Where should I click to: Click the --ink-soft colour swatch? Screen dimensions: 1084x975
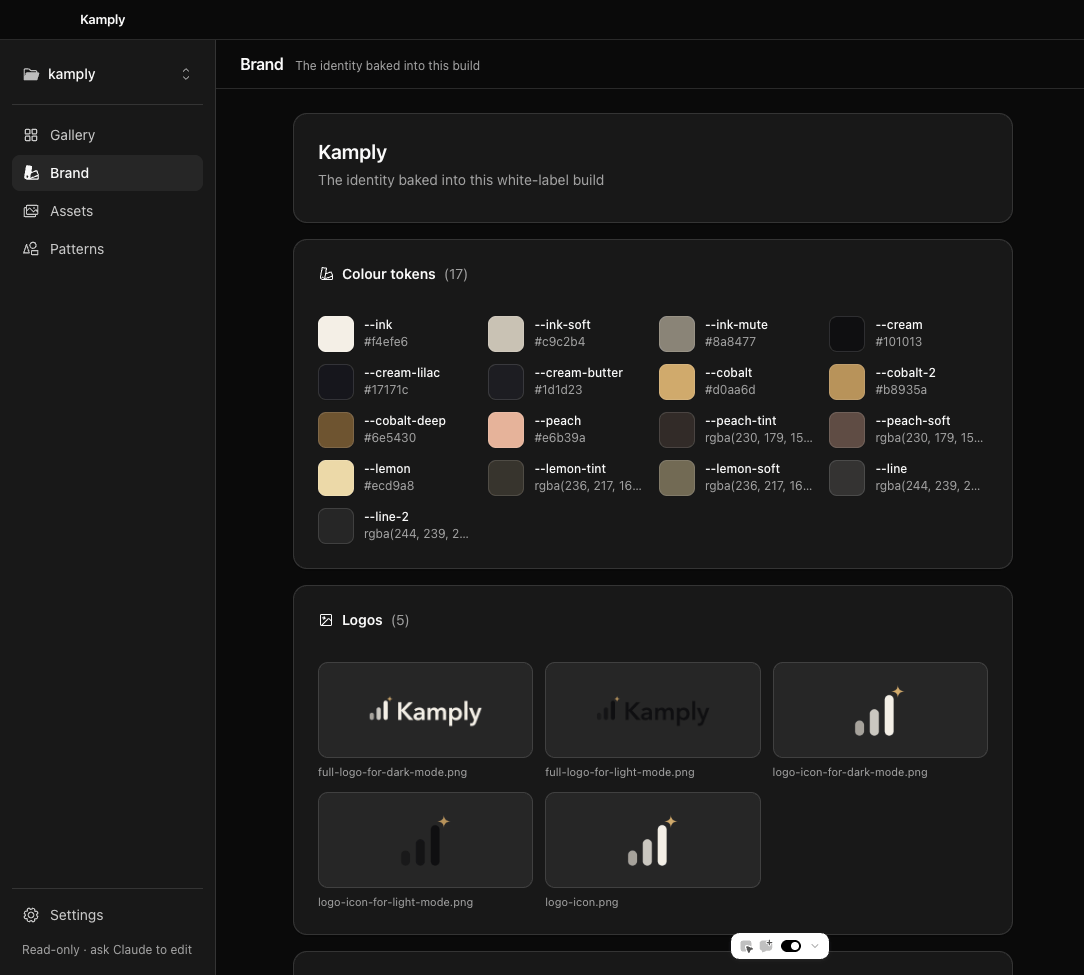point(506,334)
